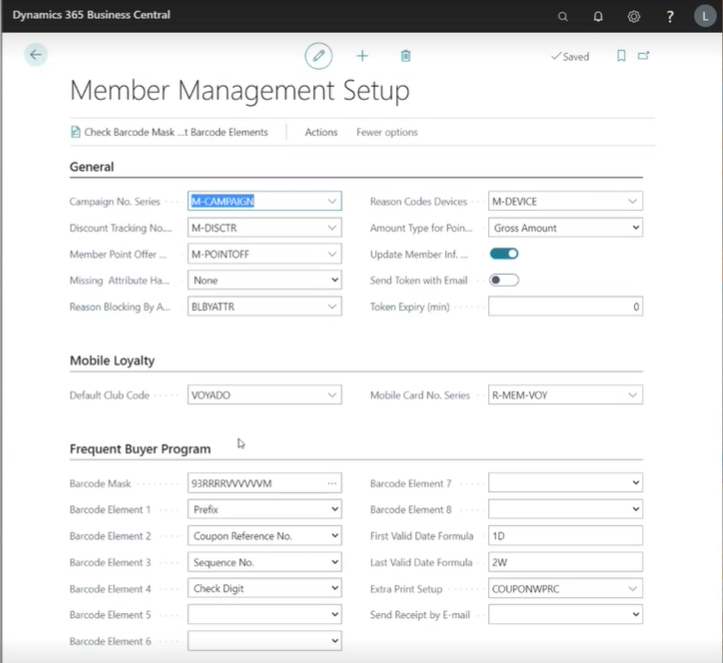Viewport: 723px width, 663px height.
Task: Open the help question mark
Action: pos(670,17)
